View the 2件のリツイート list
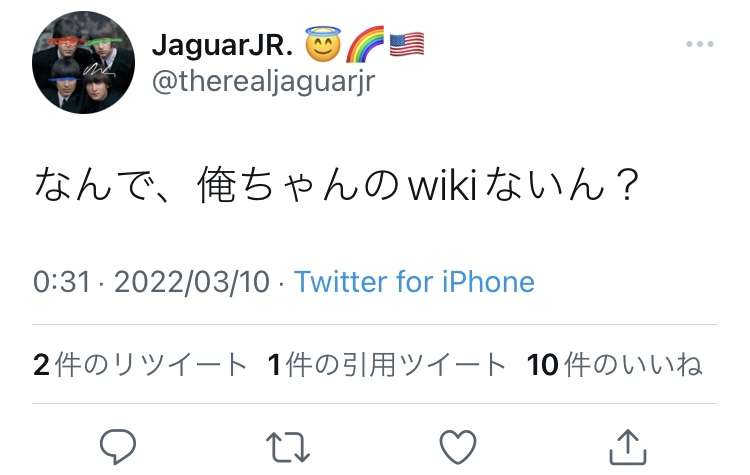This screenshot has height=475, width=750. pyautogui.click(x=140, y=365)
